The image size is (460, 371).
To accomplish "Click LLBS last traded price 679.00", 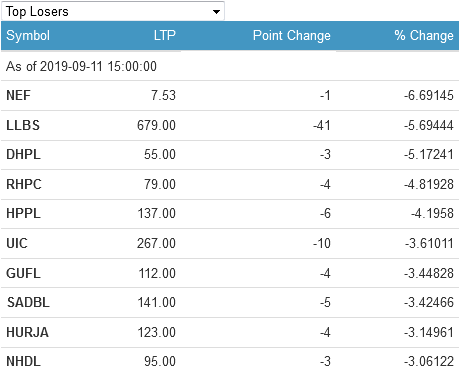I will pos(156,125).
